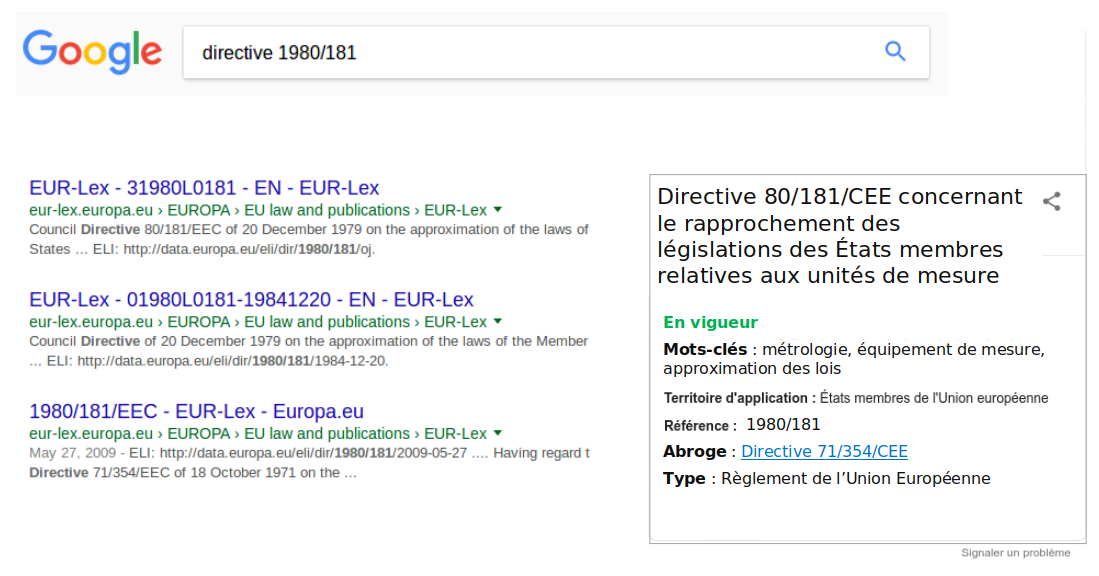Open result 'EUR-Lex - 01980L0181-19841220 - EN - EUR-Lex'
1099x576 pixels.
click(251, 299)
